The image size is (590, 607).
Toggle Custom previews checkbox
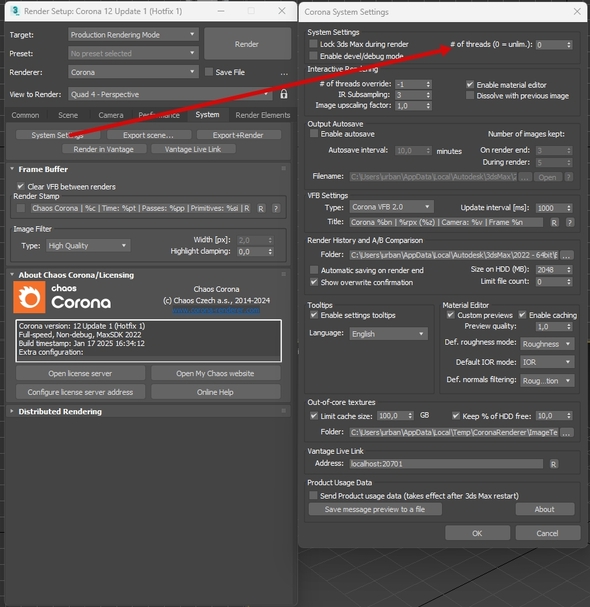point(451,315)
